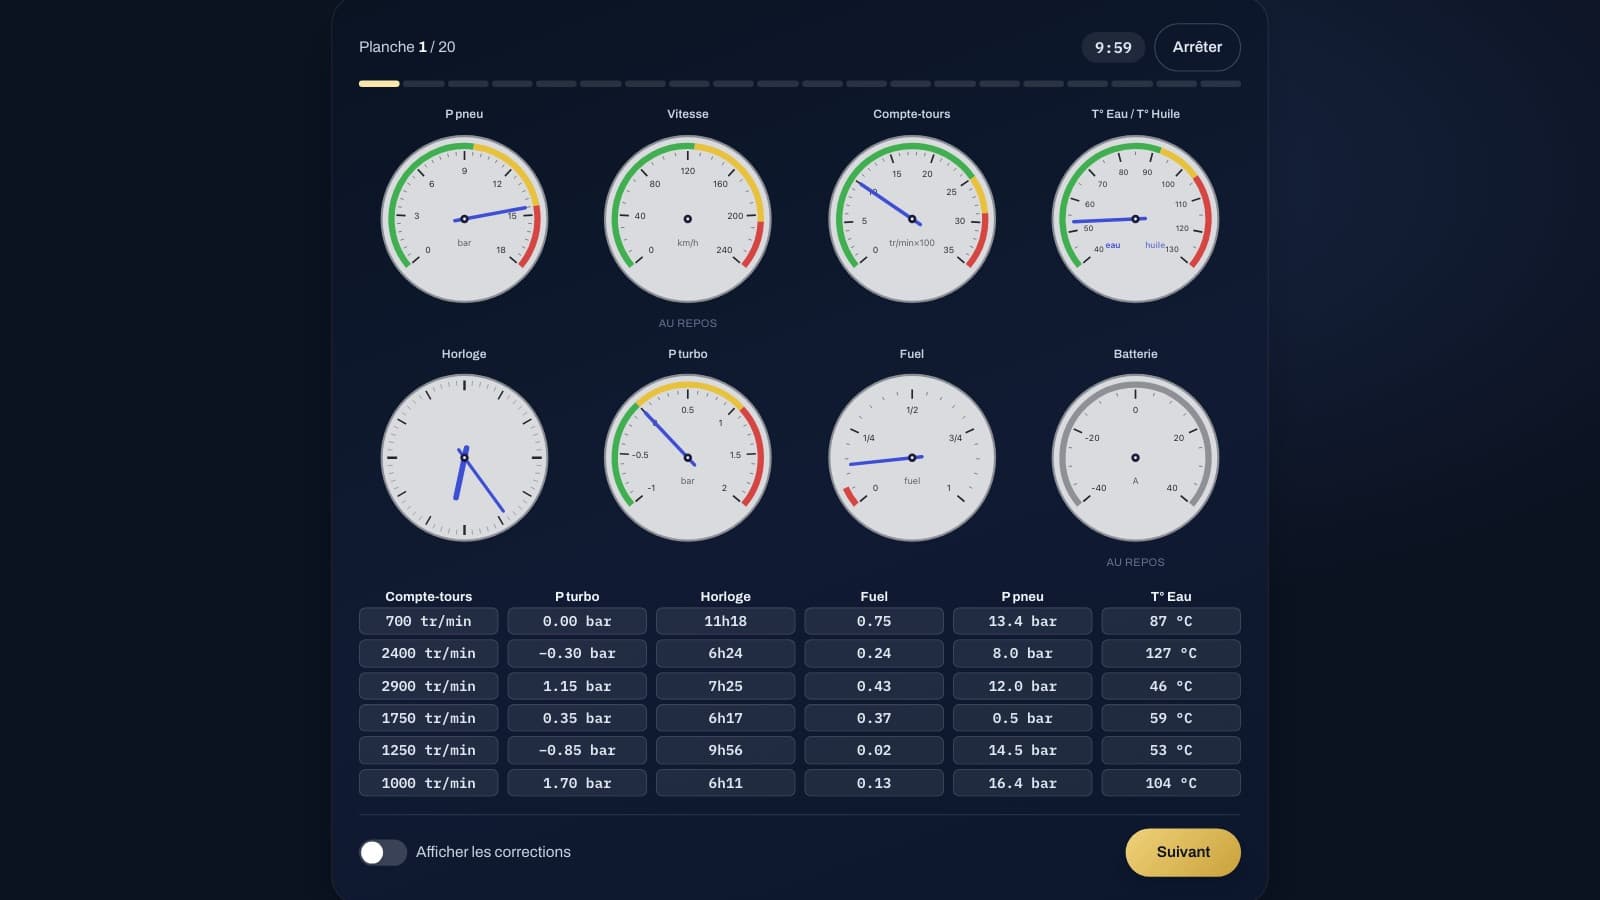Select the 8.0 bar answer
This screenshot has height=900, width=1600.
click(1022, 653)
